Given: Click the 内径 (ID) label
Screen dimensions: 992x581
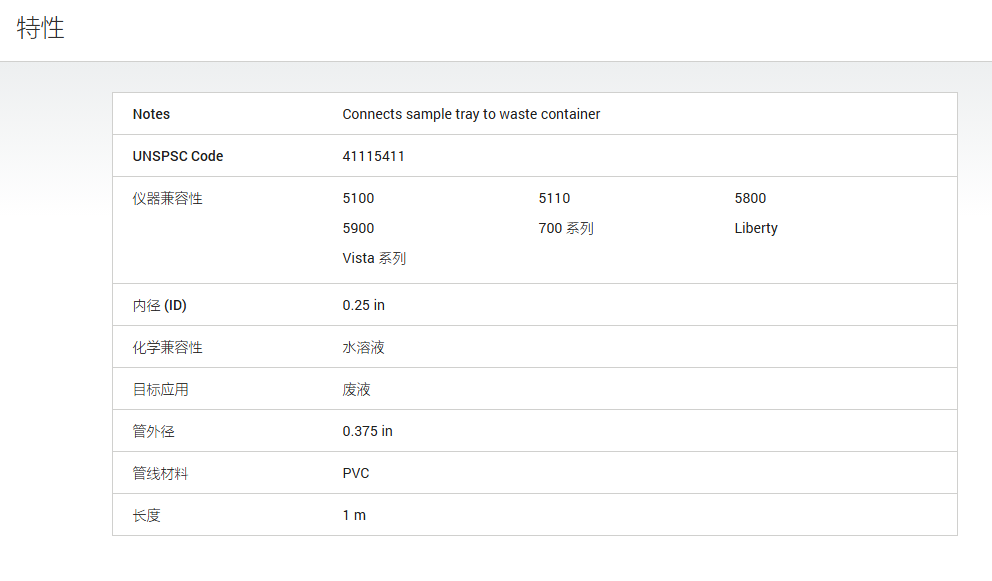Looking at the screenshot, I should point(160,305).
